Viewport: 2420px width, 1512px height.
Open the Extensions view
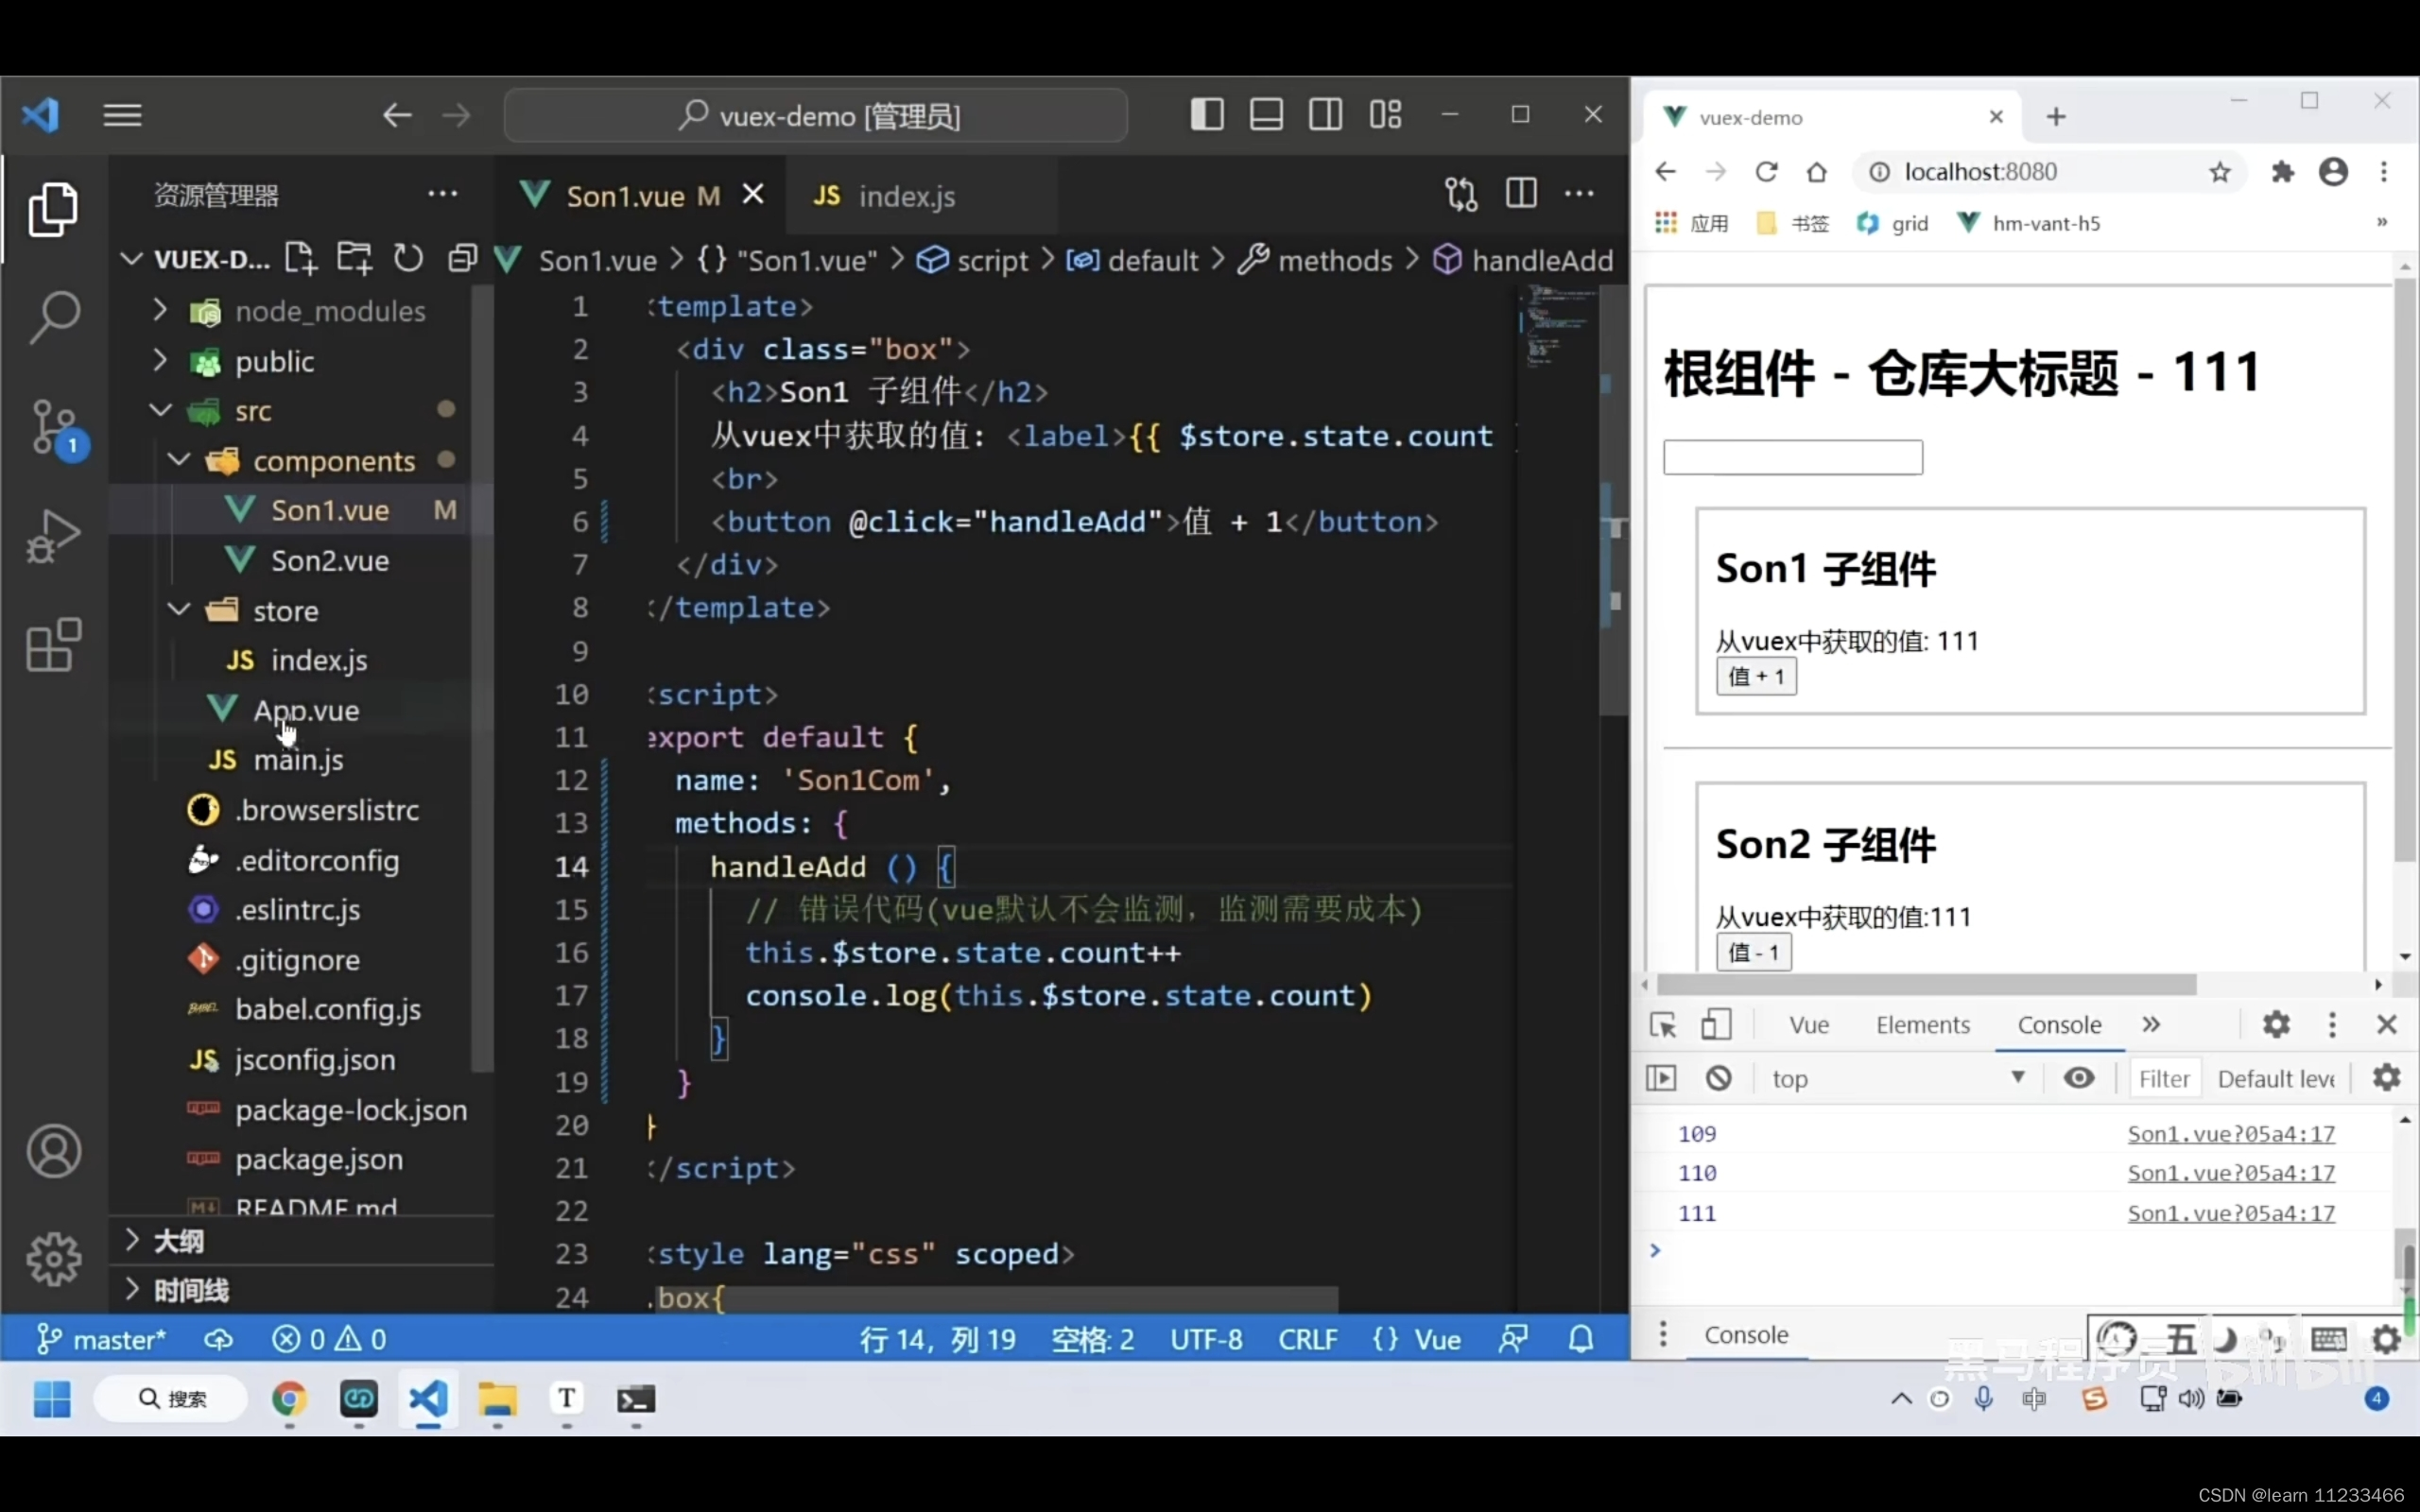pyautogui.click(x=54, y=645)
